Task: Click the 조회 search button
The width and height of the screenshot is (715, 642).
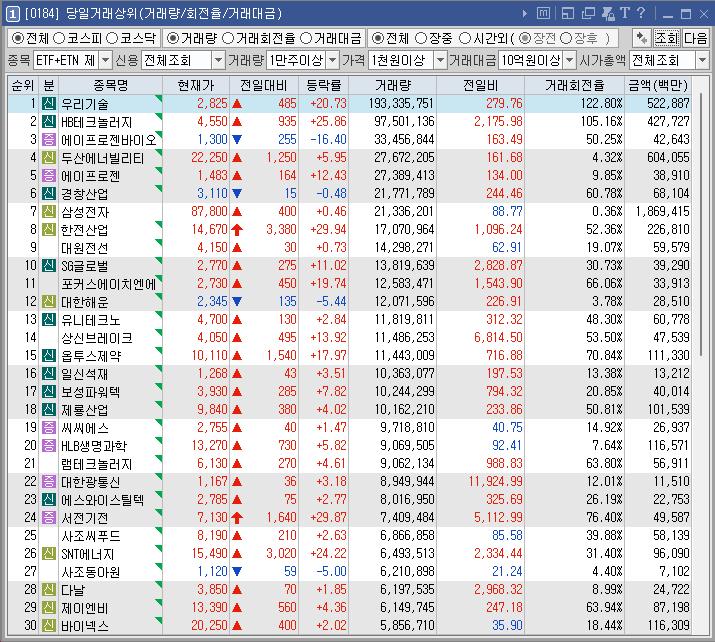Action: [x=667, y=38]
